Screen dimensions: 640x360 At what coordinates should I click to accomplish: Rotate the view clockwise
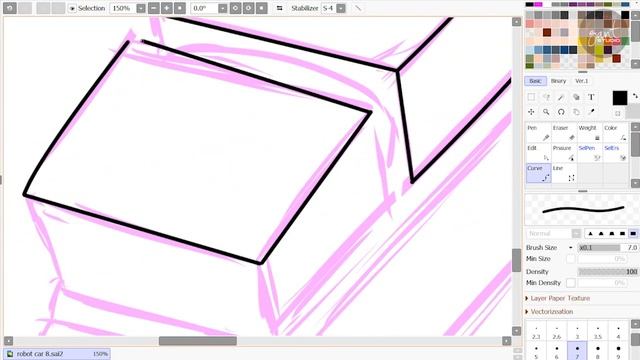(249, 8)
